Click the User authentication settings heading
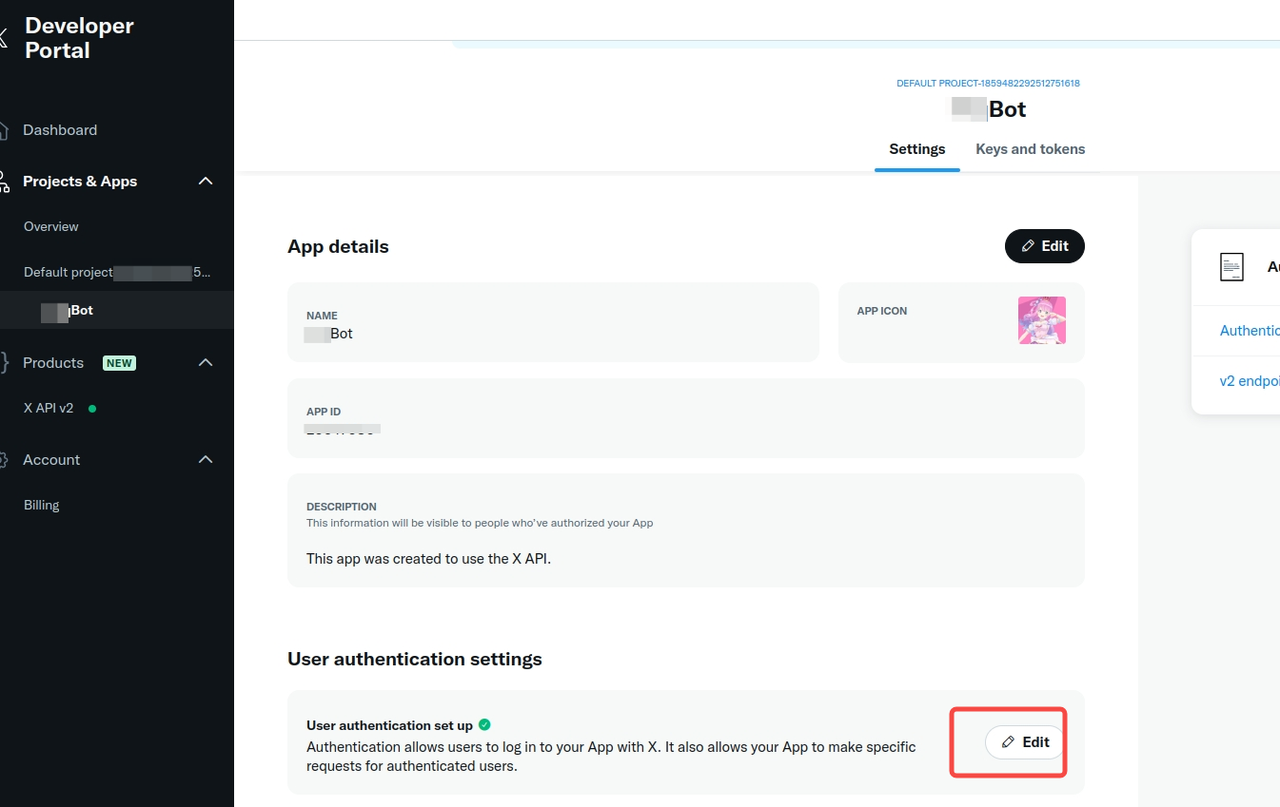Screen dimensions: 1280x807 415,659
